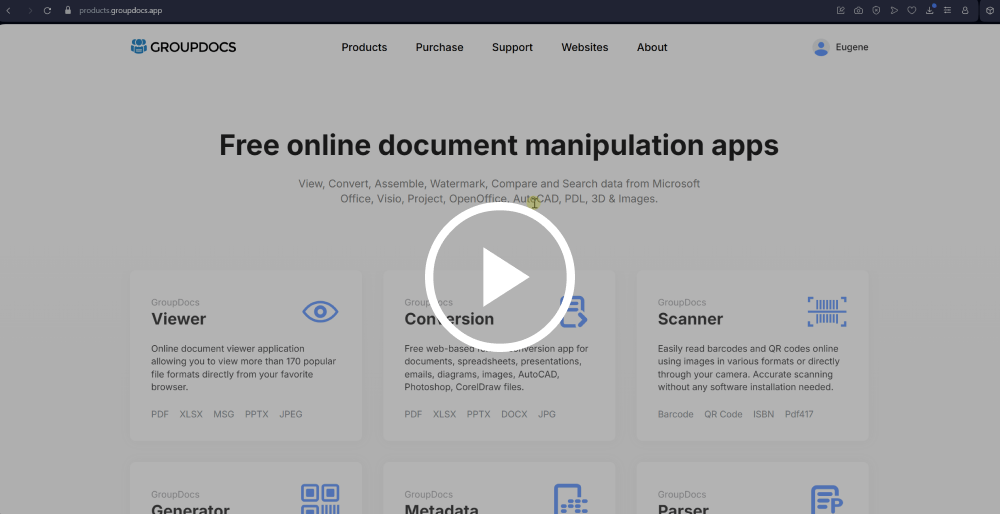Take a snapshot with the camera icon
The width and height of the screenshot is (1000, 514).
coord(858,11)
